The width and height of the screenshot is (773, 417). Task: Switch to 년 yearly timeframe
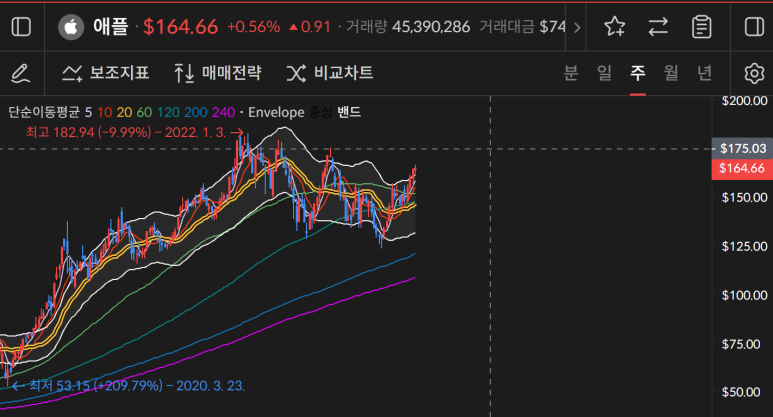pyautogui.click(x=704, y=73)
